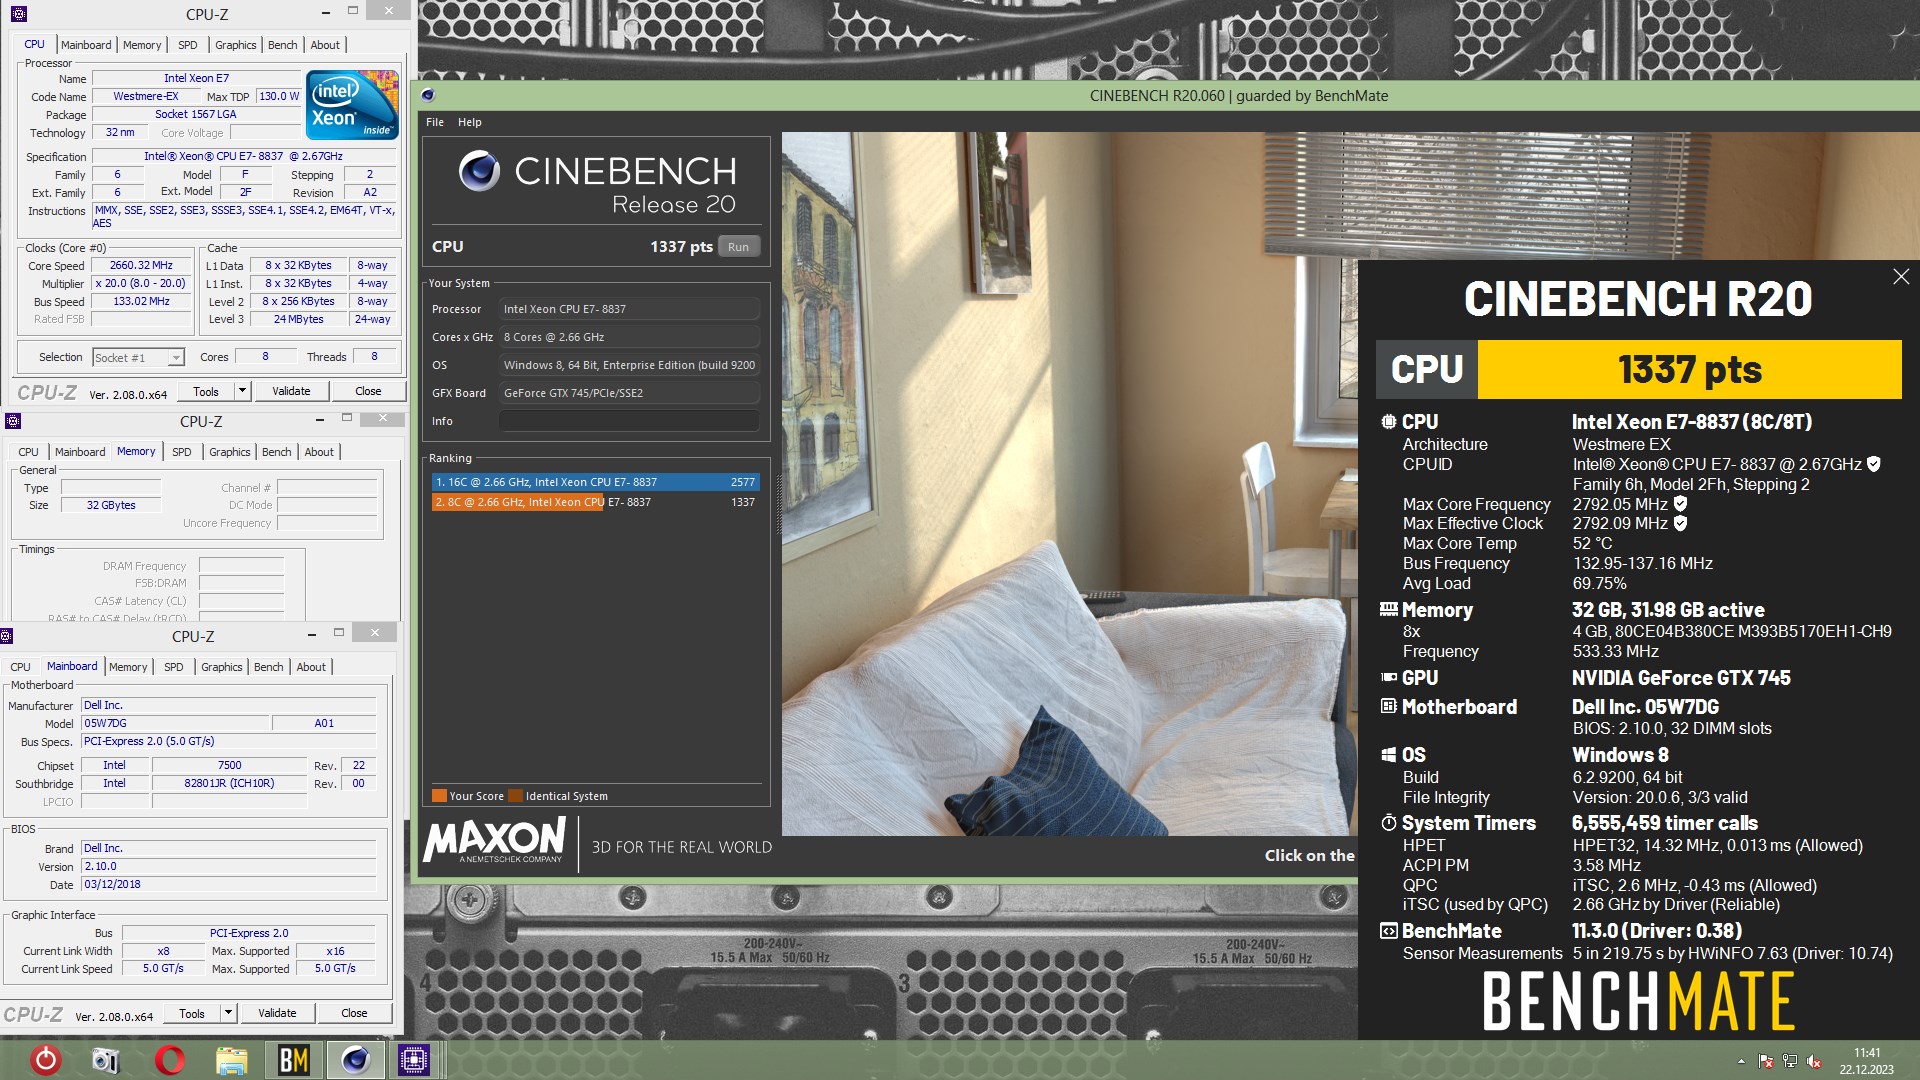Click shield beside Max Core Frequency
The height and width of the screenshot is (1080, 1920).
(x=1680, y=504)
